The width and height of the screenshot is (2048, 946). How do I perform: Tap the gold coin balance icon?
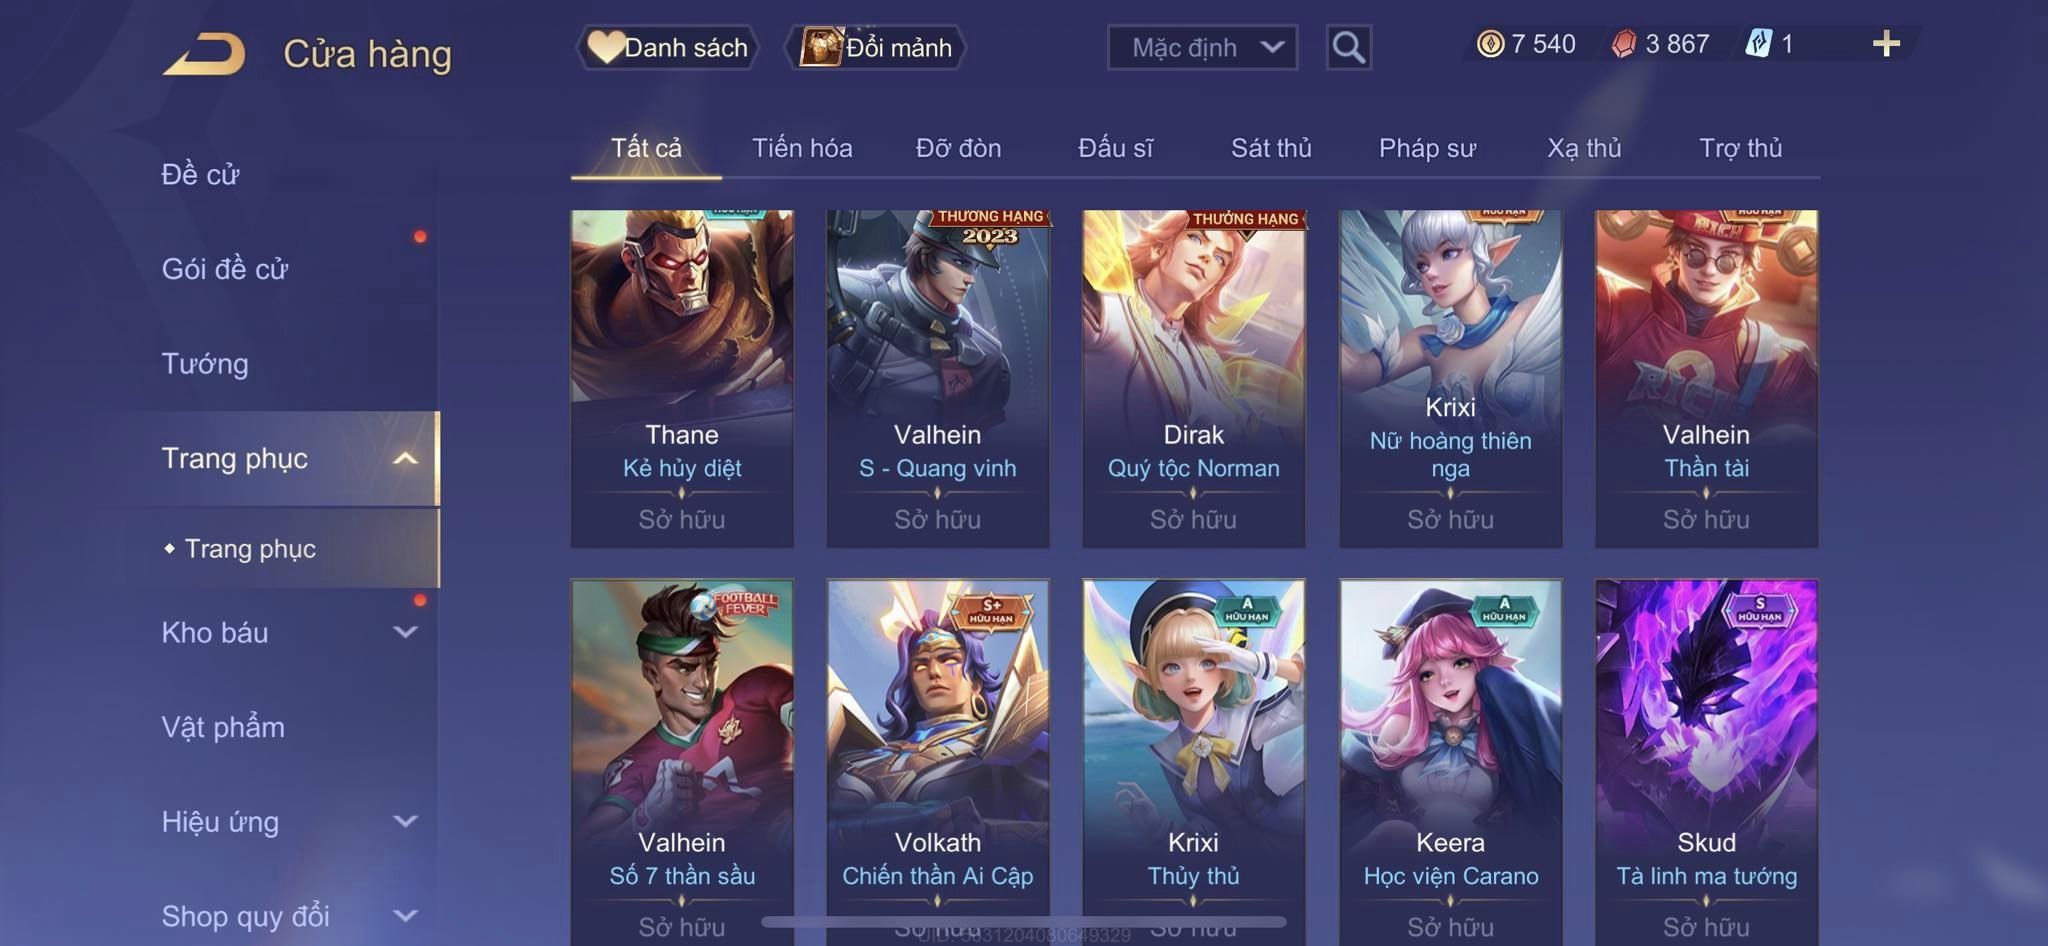[x=1490, y=44]
